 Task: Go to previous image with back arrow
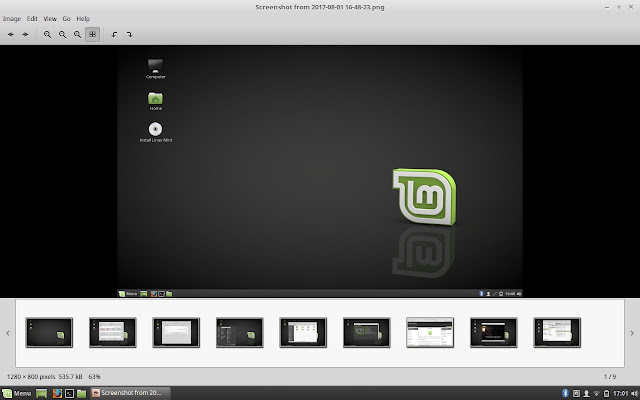pyautogui.click(x=11, y=35)
